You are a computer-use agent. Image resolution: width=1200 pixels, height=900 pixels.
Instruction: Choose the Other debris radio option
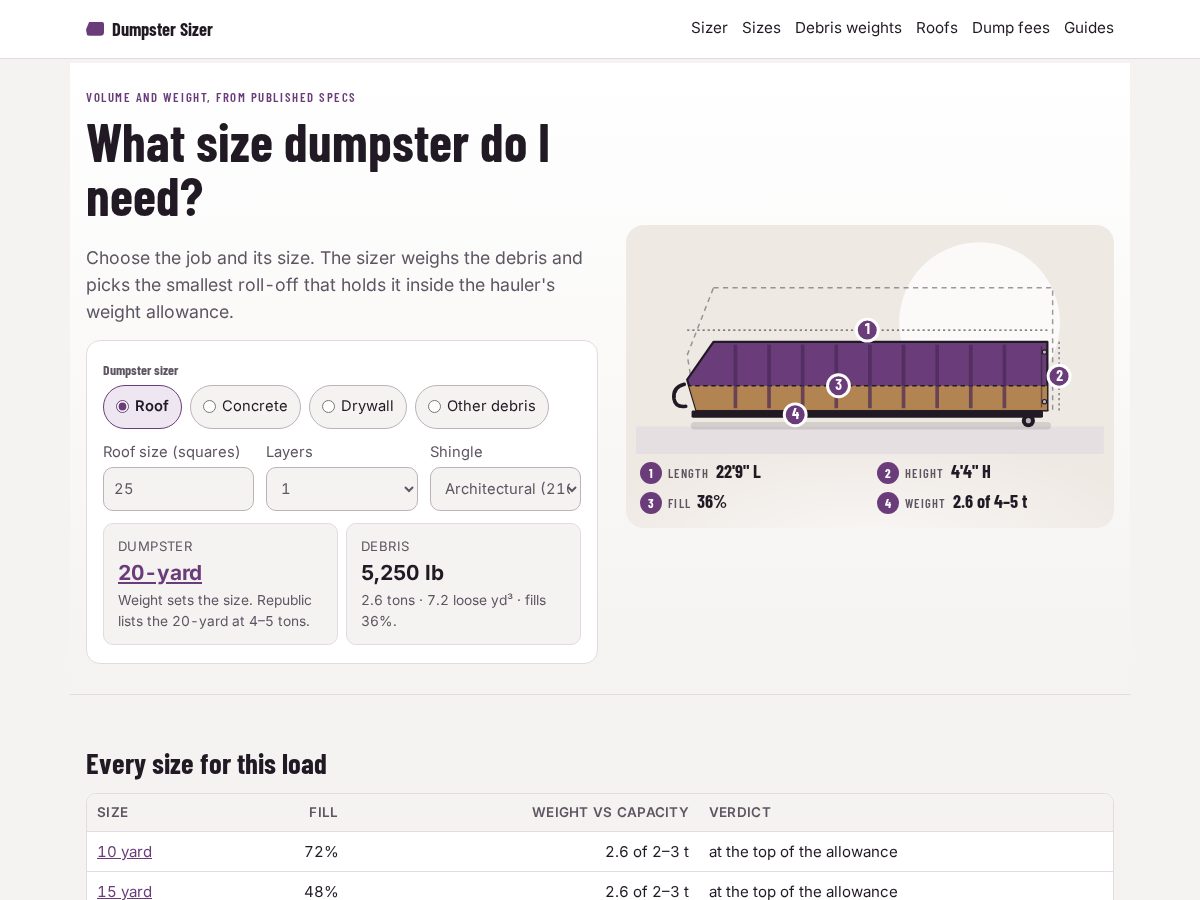(x=482, y=407)
